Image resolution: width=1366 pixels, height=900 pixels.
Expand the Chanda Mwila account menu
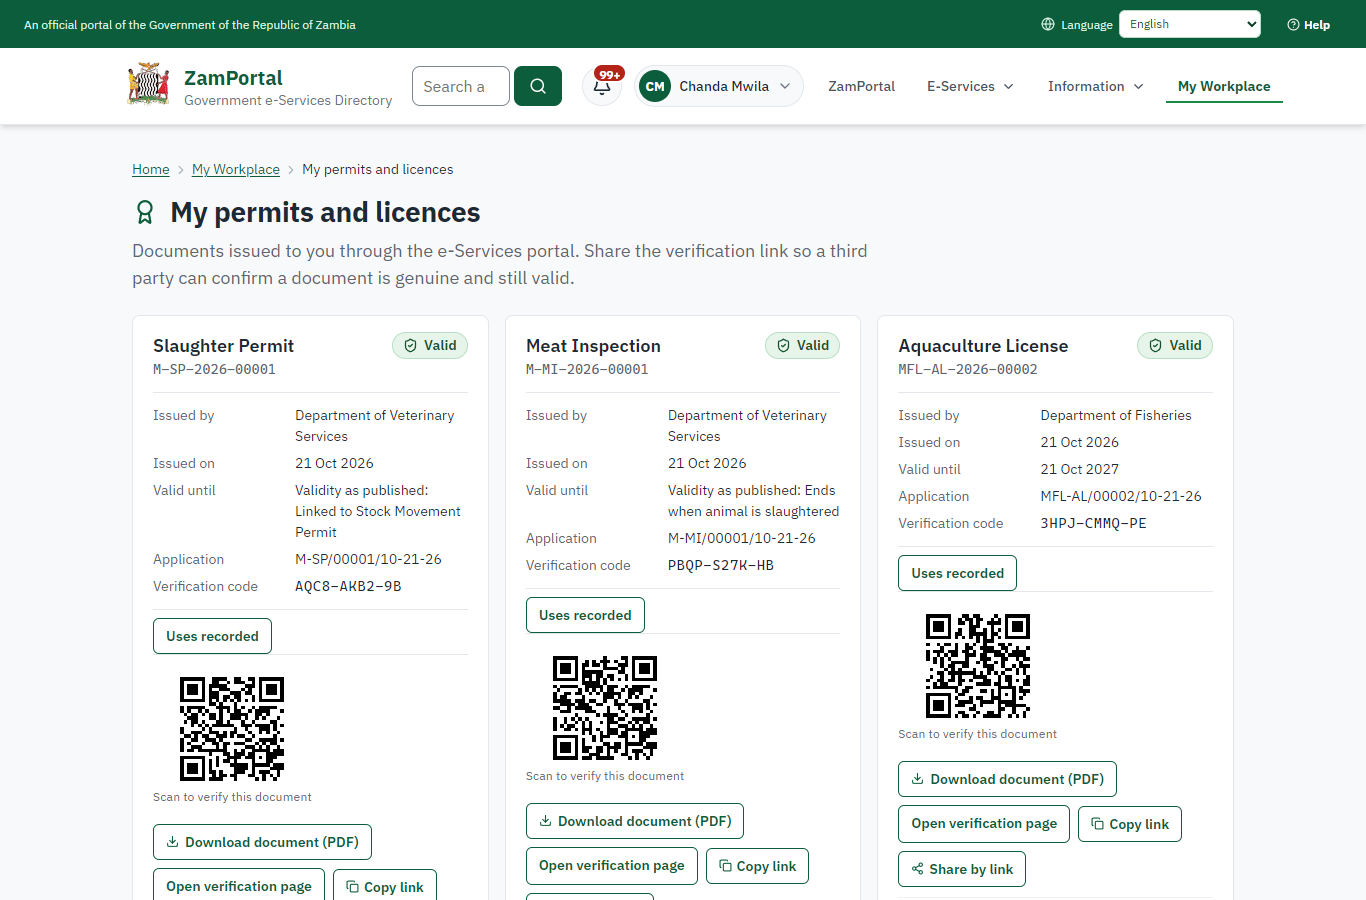click(719, 86)
